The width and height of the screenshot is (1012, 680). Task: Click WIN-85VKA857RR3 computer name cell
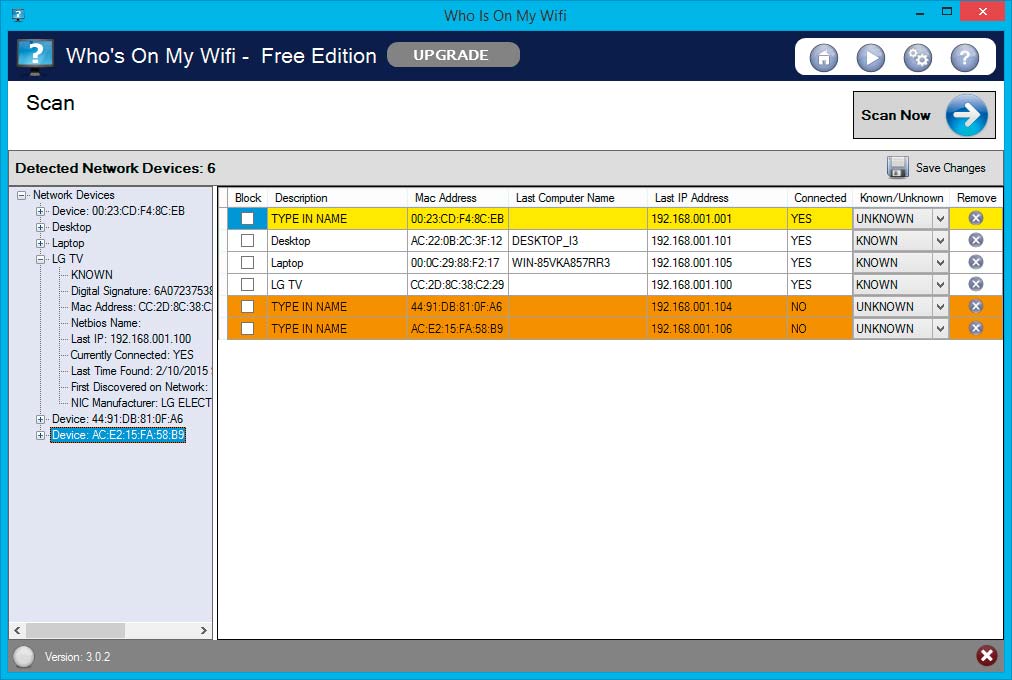point(578,263)
